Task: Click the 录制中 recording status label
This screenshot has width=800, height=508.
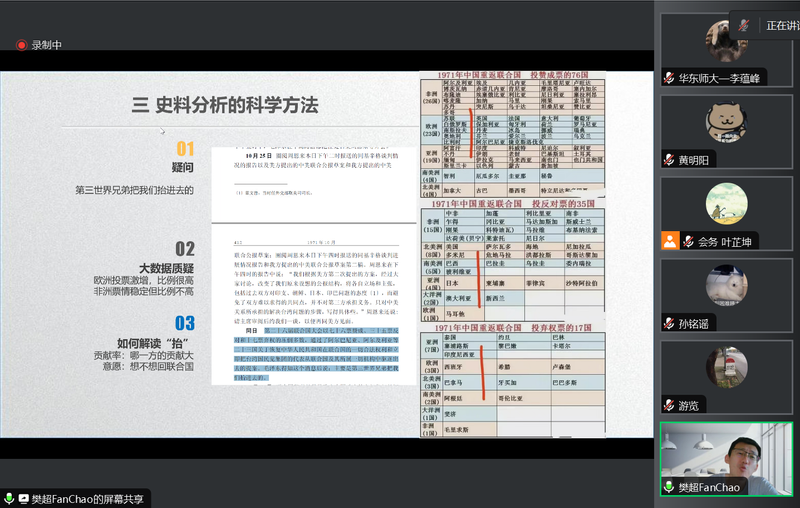Action: 46,45
